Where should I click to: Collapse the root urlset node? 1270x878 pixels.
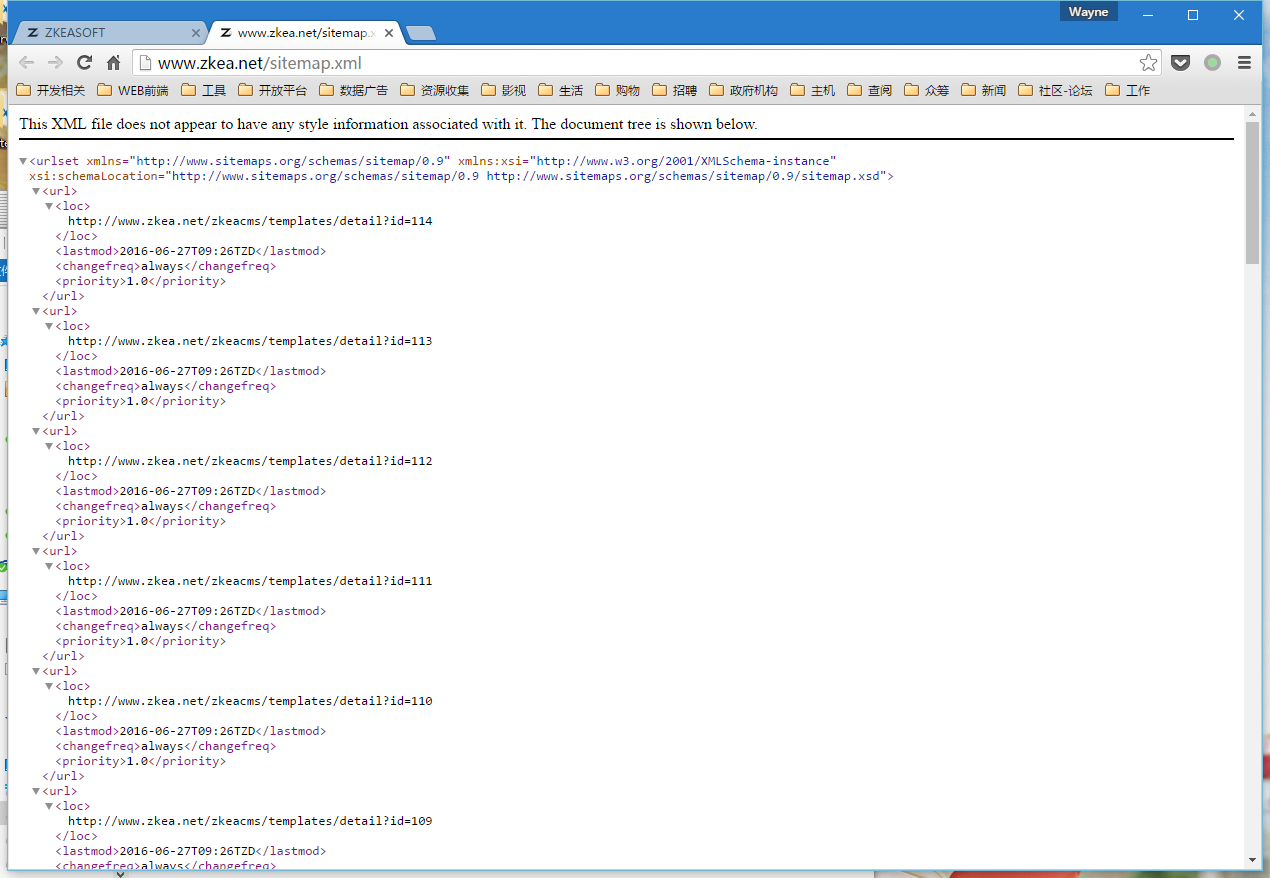pos(23,161)
